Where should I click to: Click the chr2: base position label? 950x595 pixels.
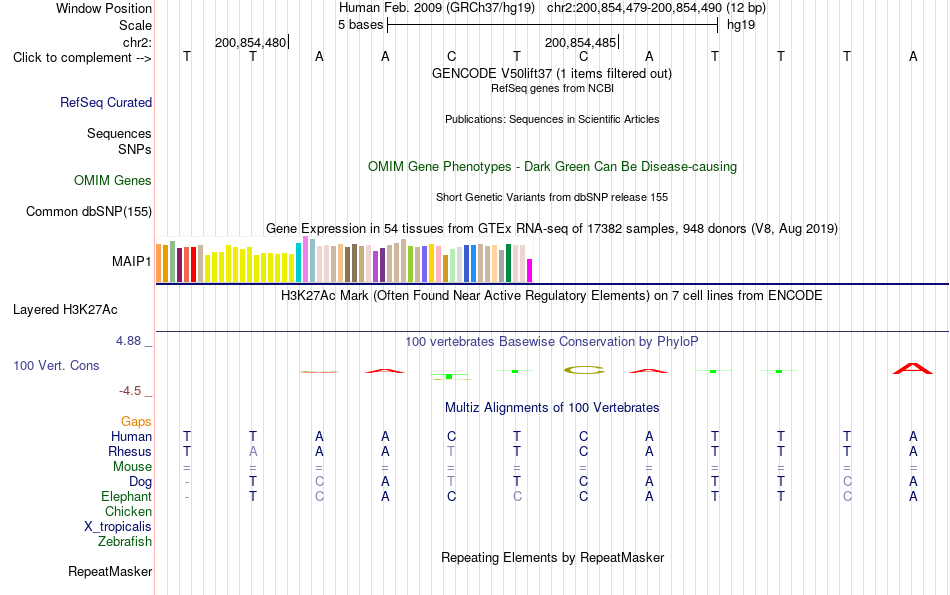pyautogui.click(x=137, y=42)
